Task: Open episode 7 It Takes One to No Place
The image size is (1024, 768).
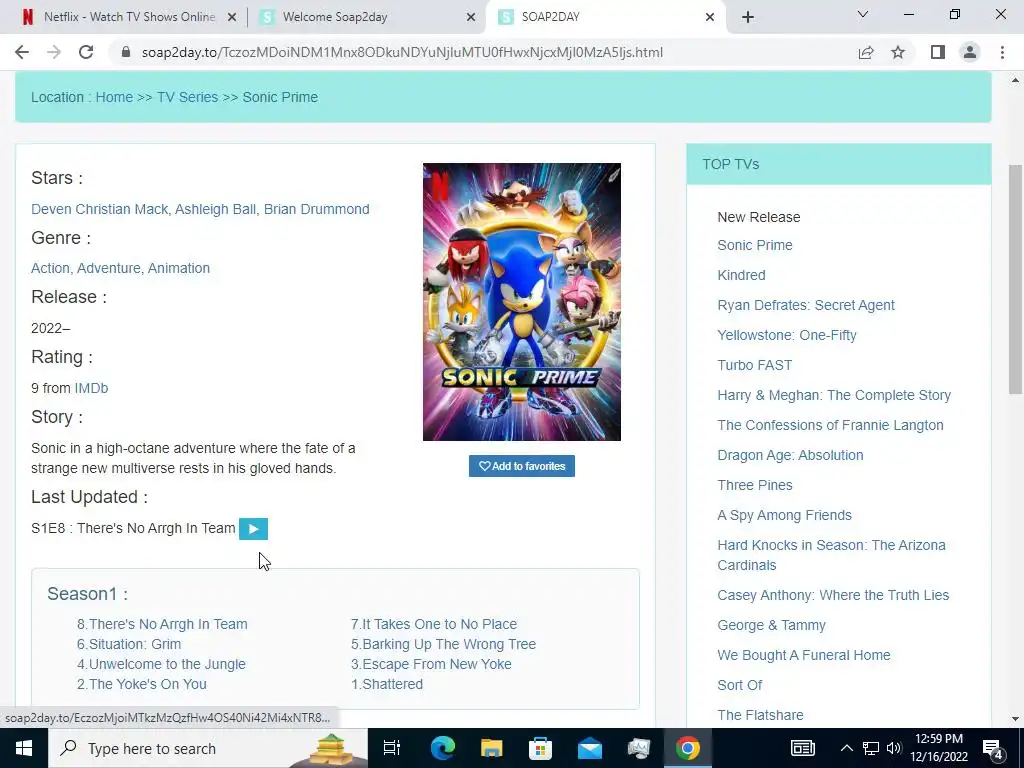Action: point(434,624)
